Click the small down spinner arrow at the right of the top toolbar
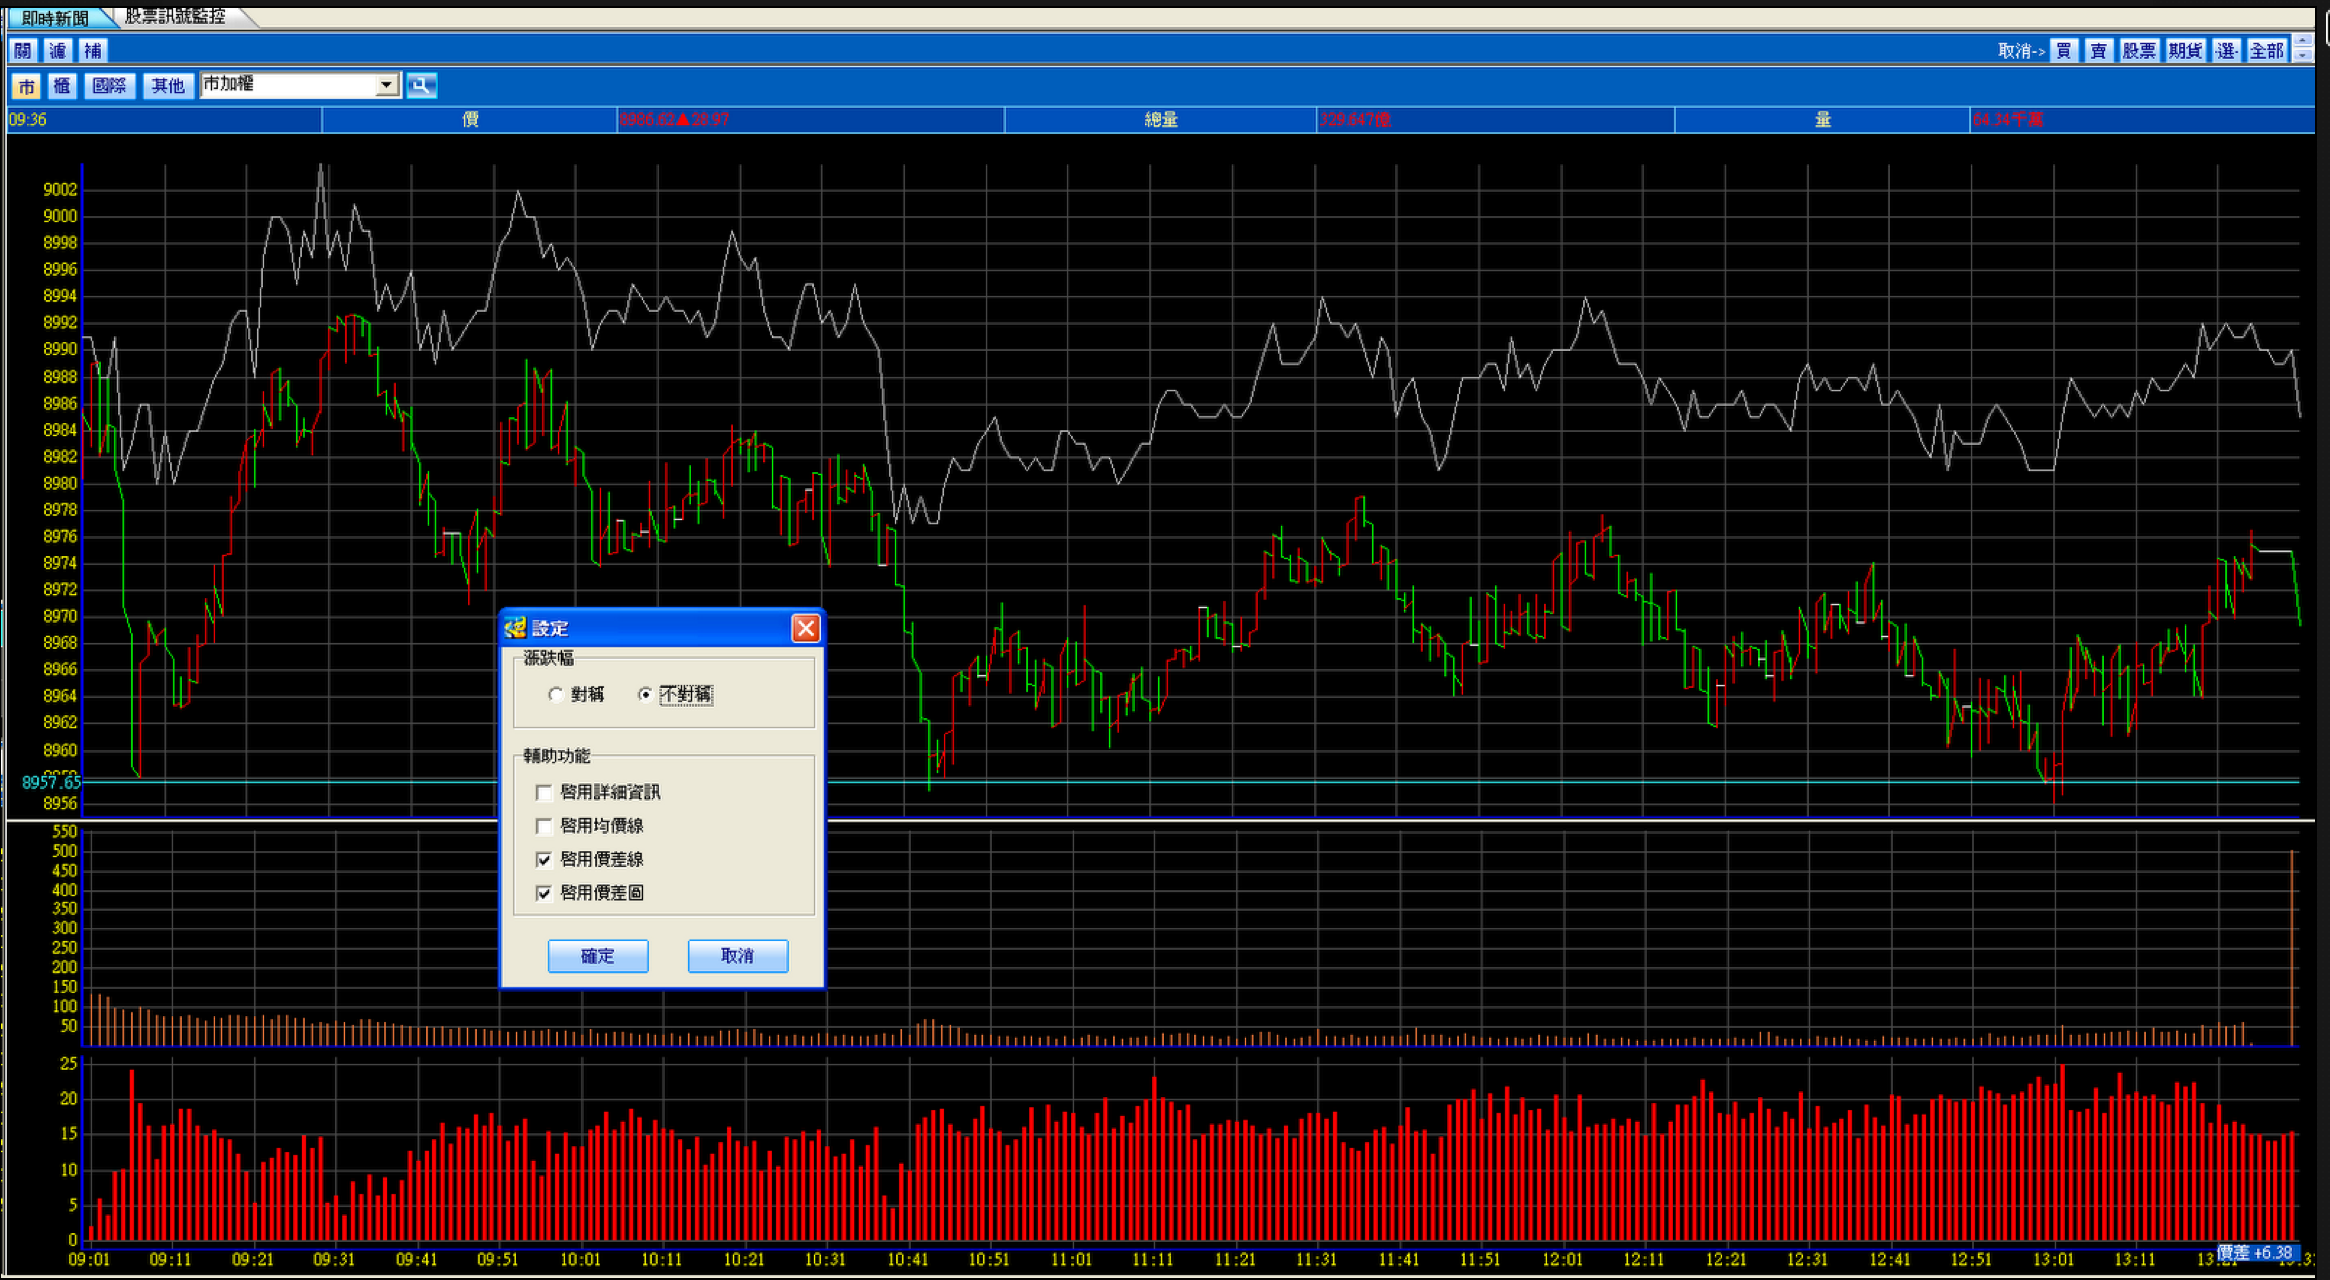This screenshot has height=1280, width=2330. click(2302, 57)
